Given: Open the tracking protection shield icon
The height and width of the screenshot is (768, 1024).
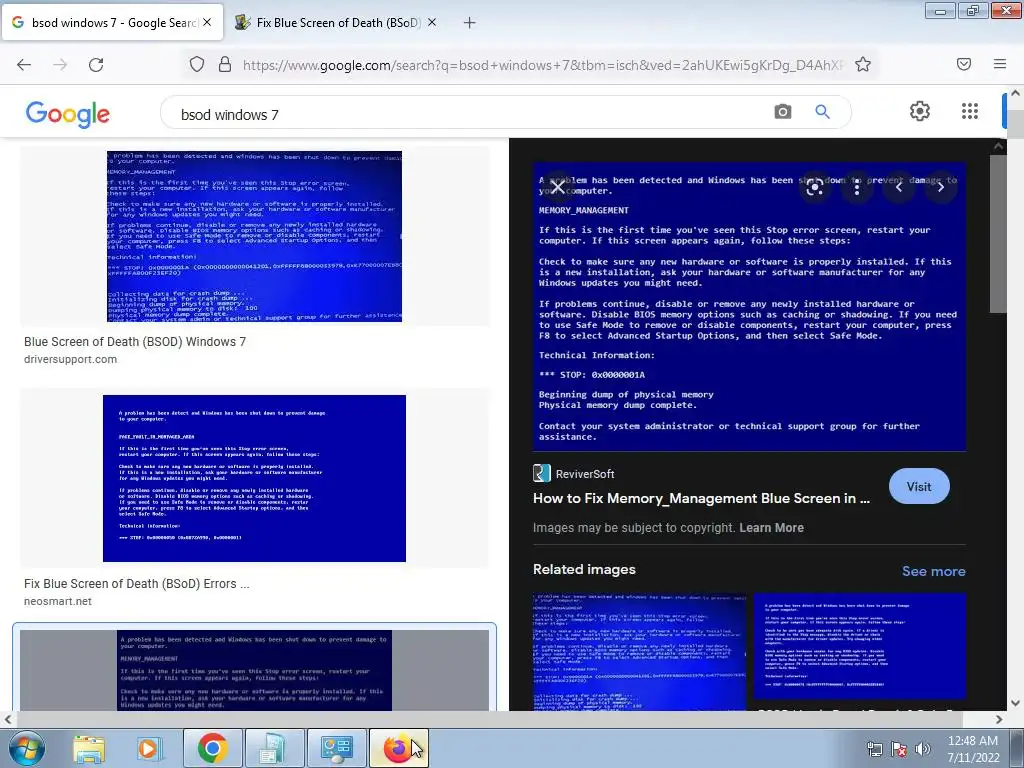Looking at the screenshot, I should pos(197,64).
